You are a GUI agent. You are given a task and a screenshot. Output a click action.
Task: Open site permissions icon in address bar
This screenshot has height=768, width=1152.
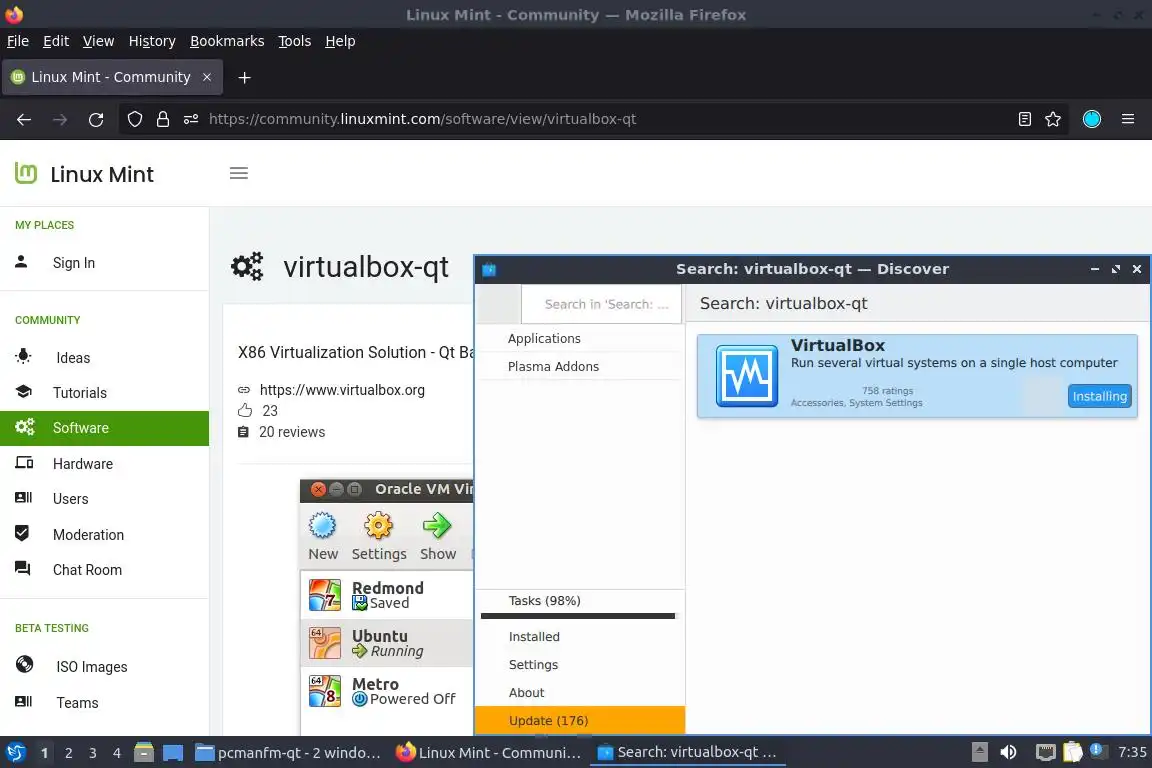point(191,119)
